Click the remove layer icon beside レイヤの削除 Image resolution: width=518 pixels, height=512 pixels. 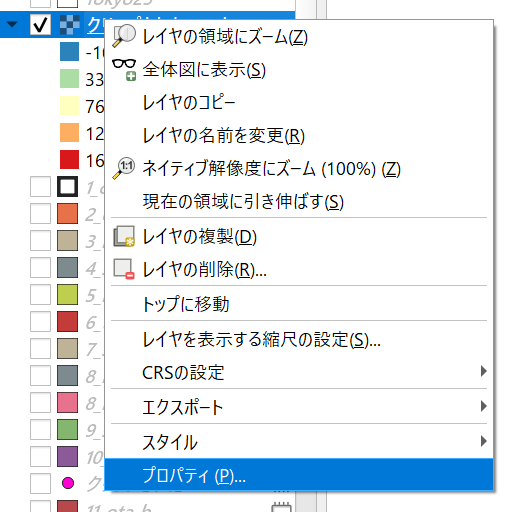point(124,269)
